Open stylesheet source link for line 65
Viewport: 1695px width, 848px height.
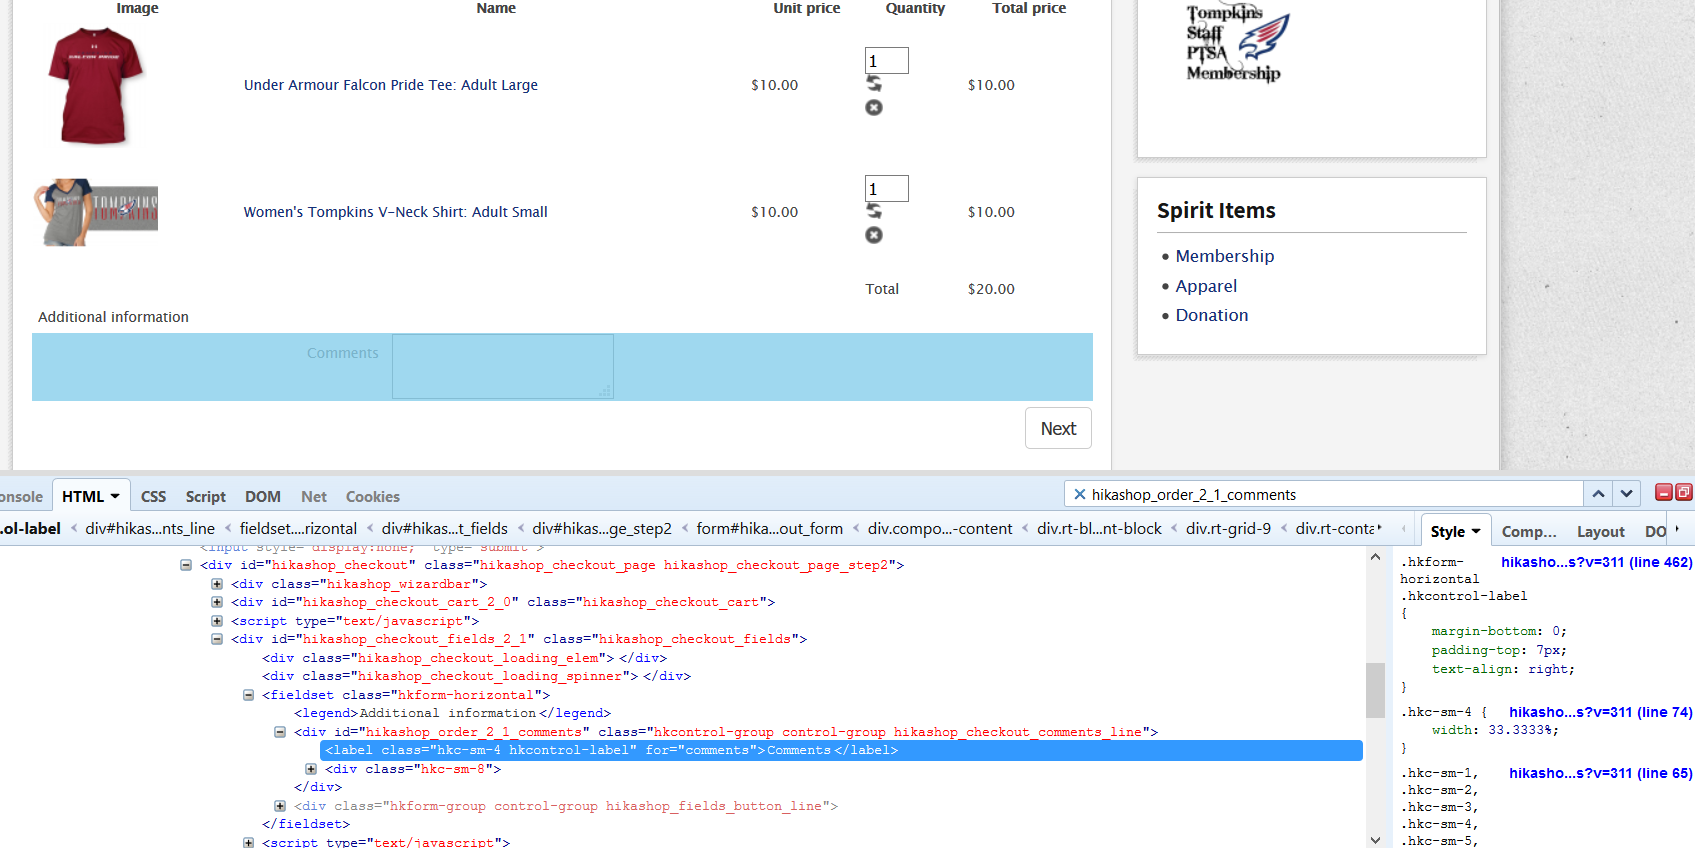point(1601,773)
